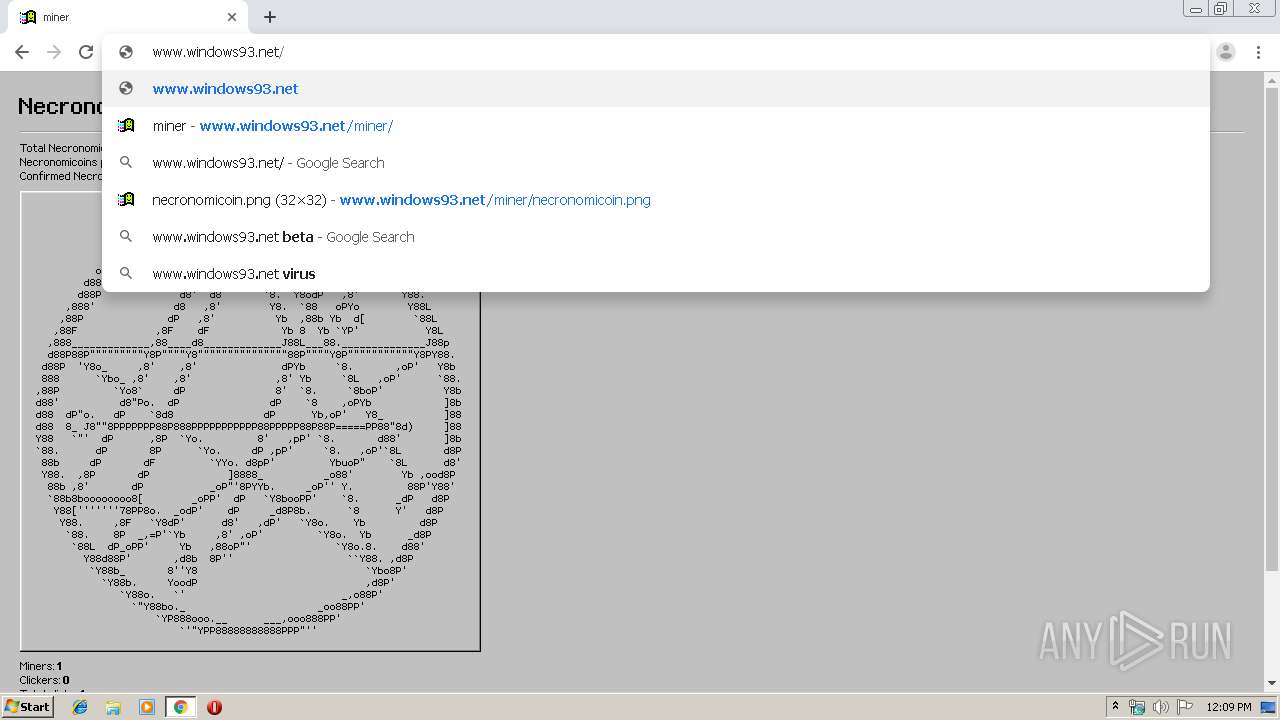The height and width of the screenshot is (720, 1280).
Task: Click the page scrollbar down arrow
Action: click(1272, 683)
